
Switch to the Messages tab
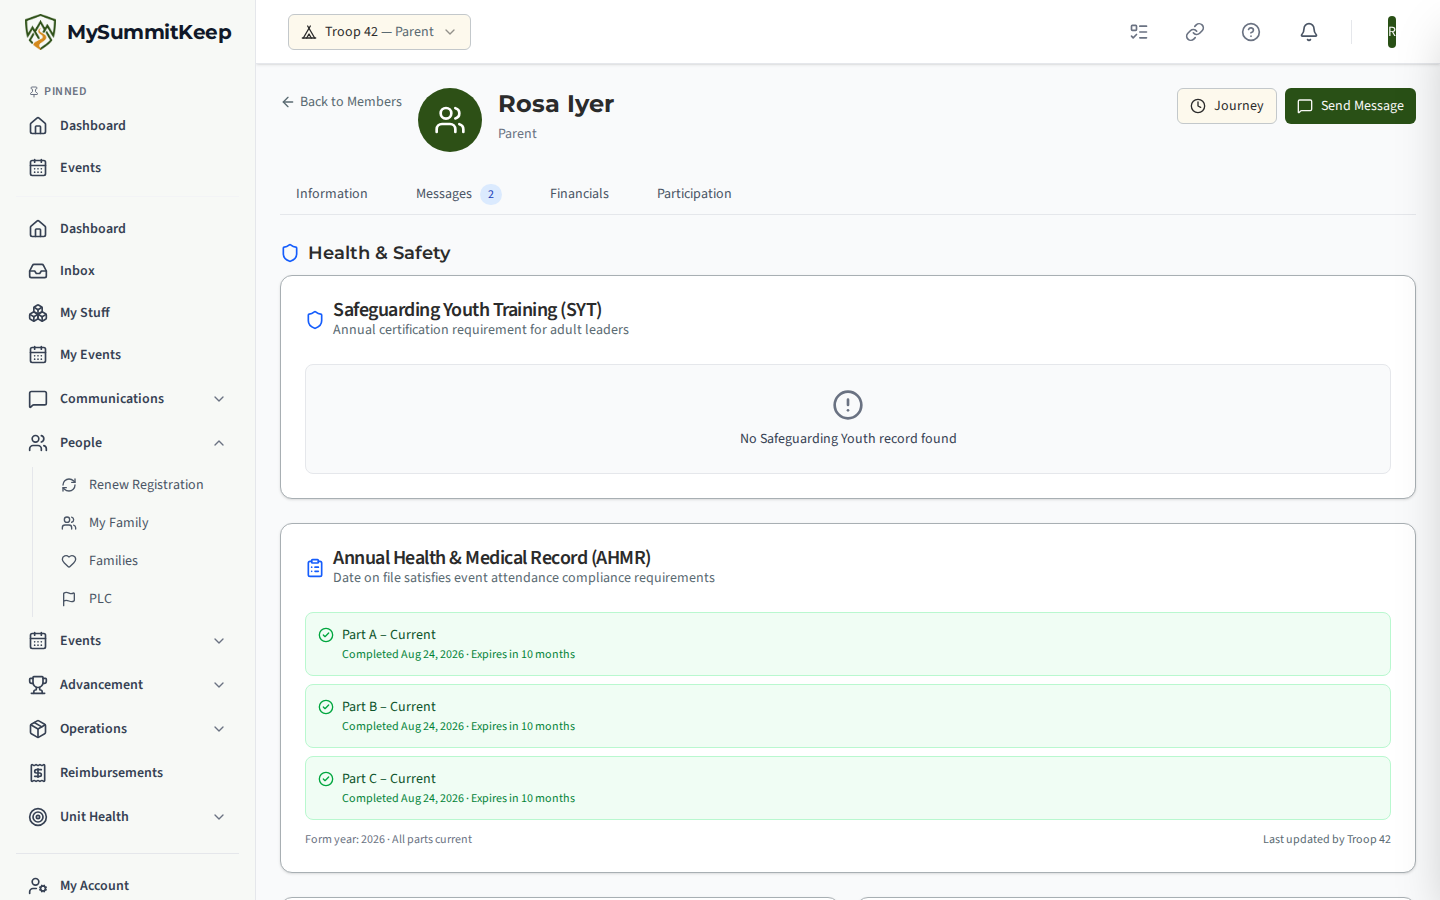point(458,193)
